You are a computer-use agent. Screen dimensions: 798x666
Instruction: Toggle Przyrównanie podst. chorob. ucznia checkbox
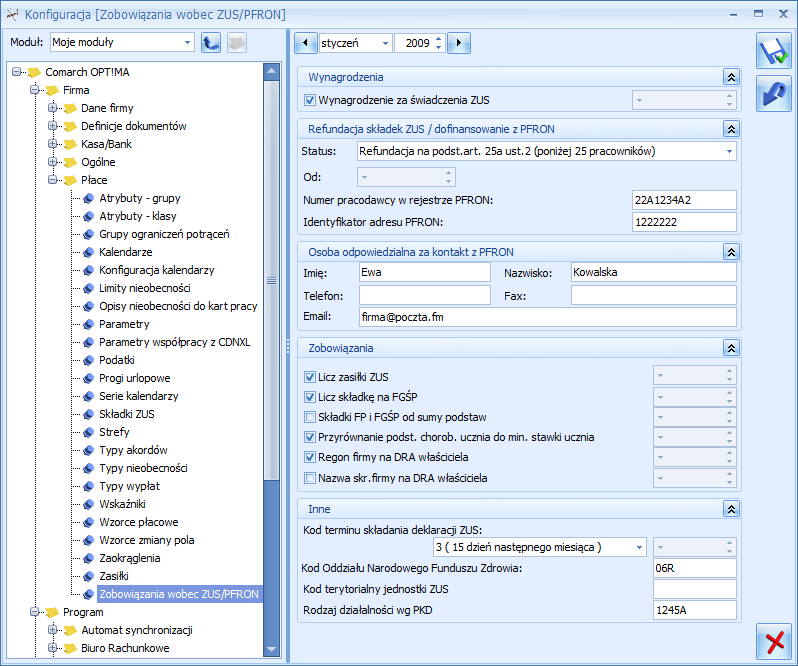[309, 437]
